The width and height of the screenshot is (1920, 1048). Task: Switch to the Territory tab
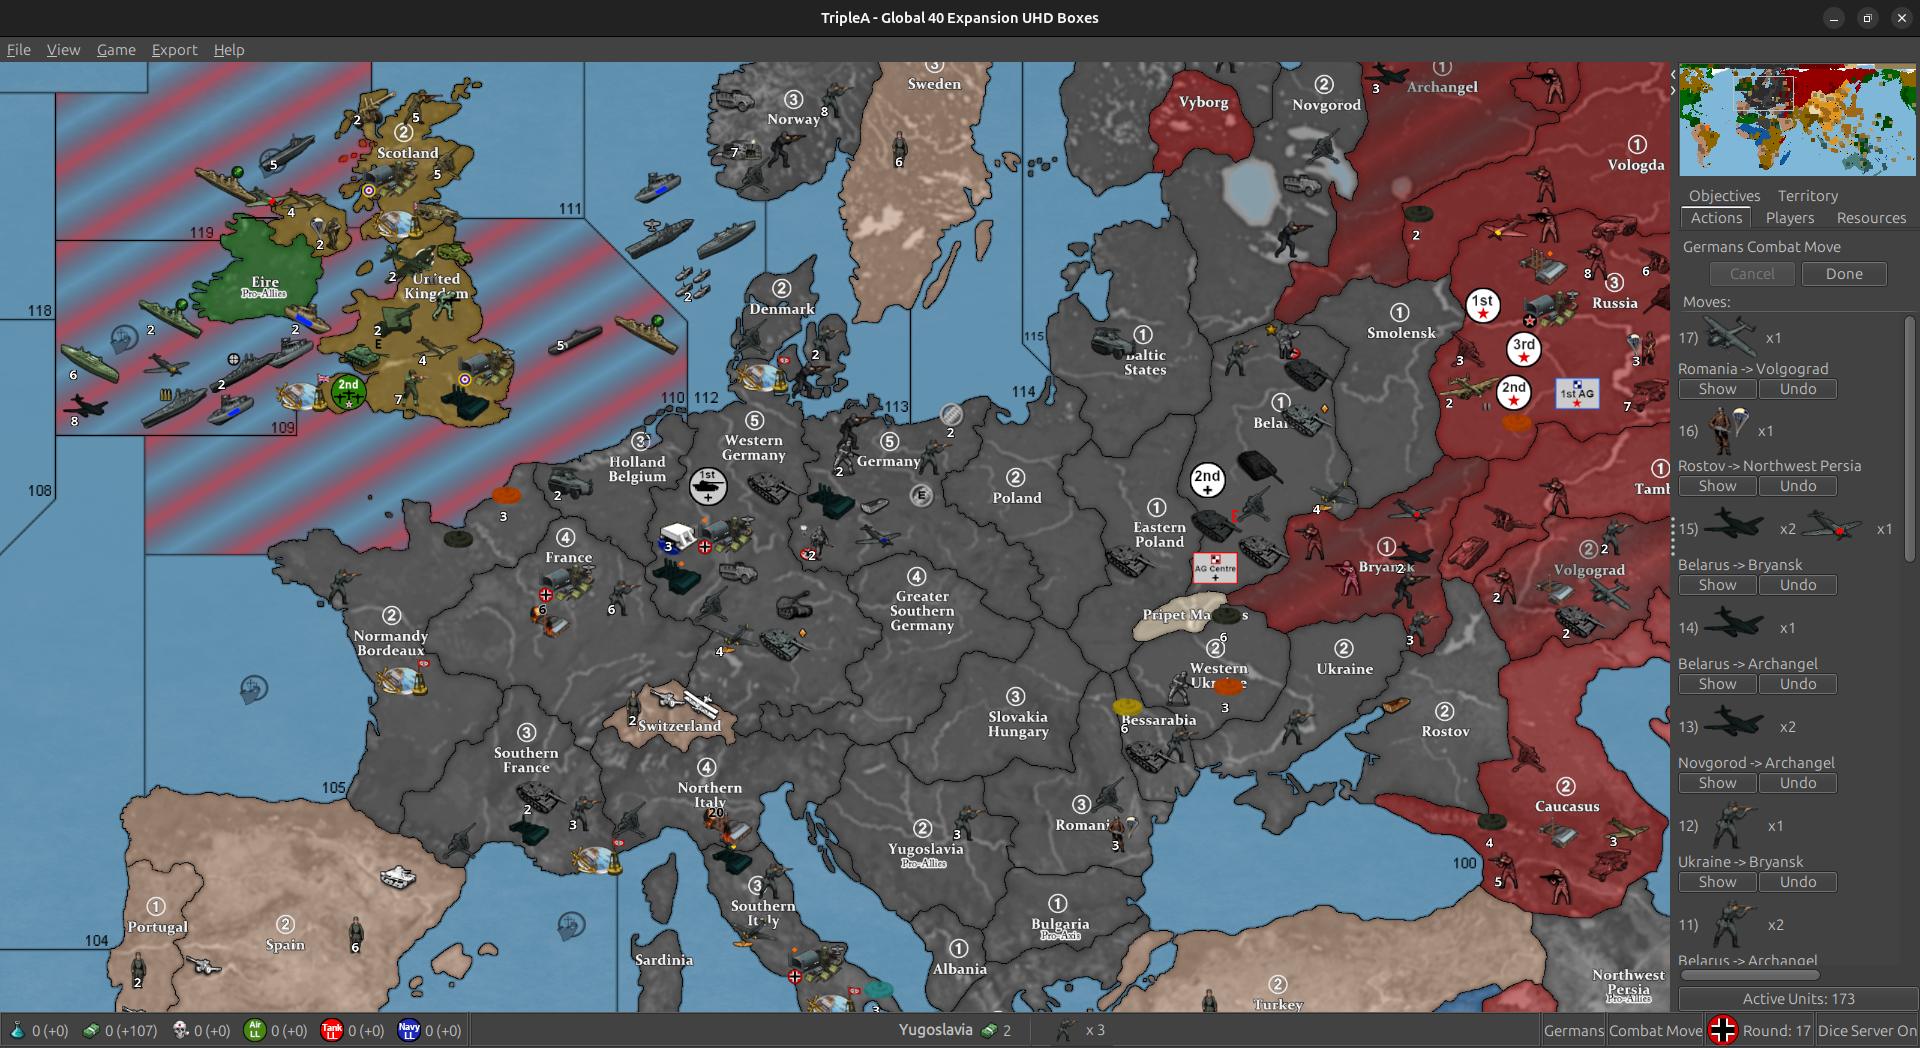coord(1807,196)
